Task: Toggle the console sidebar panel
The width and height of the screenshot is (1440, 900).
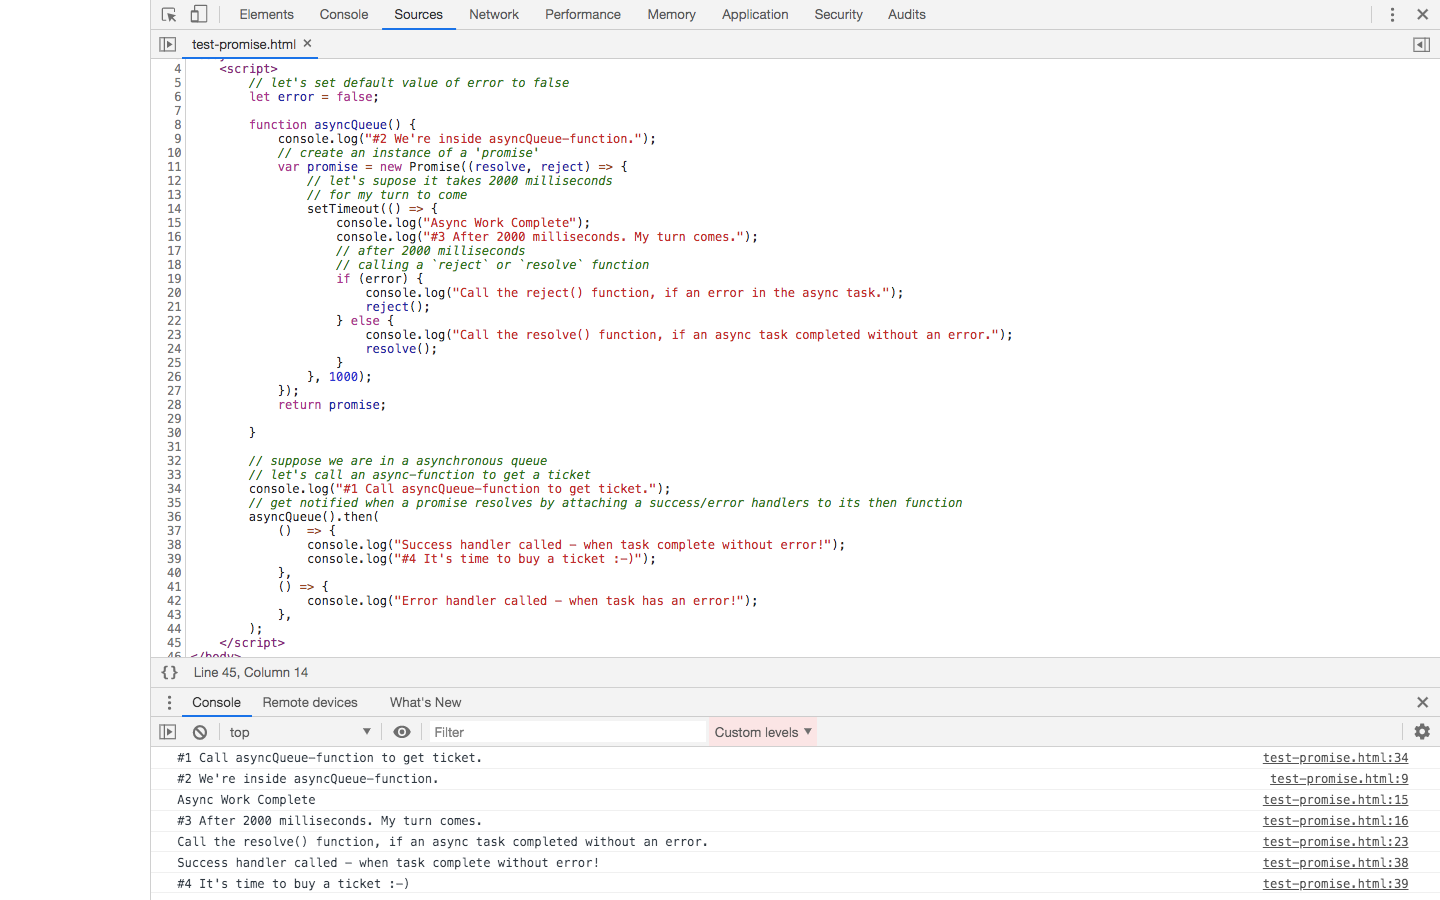Action: click(x=168, y=732)
